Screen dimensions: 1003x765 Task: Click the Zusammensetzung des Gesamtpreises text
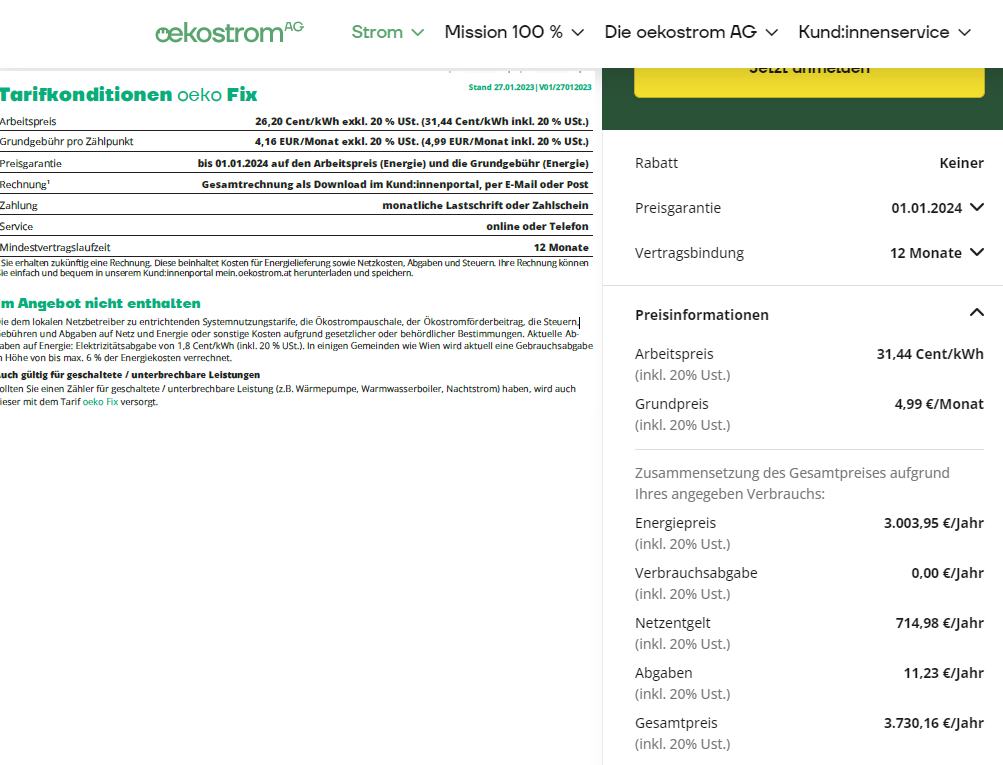[x=792, y=484]
